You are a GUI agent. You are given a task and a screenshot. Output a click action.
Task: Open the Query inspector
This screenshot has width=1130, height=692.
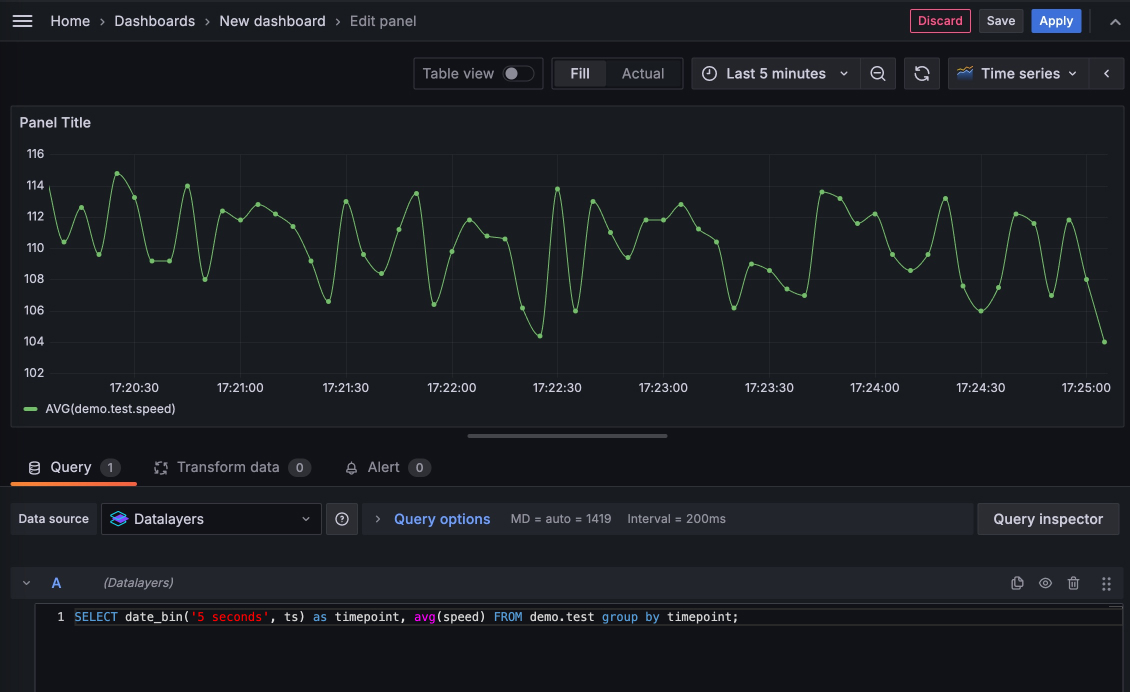click(1048, 518)
